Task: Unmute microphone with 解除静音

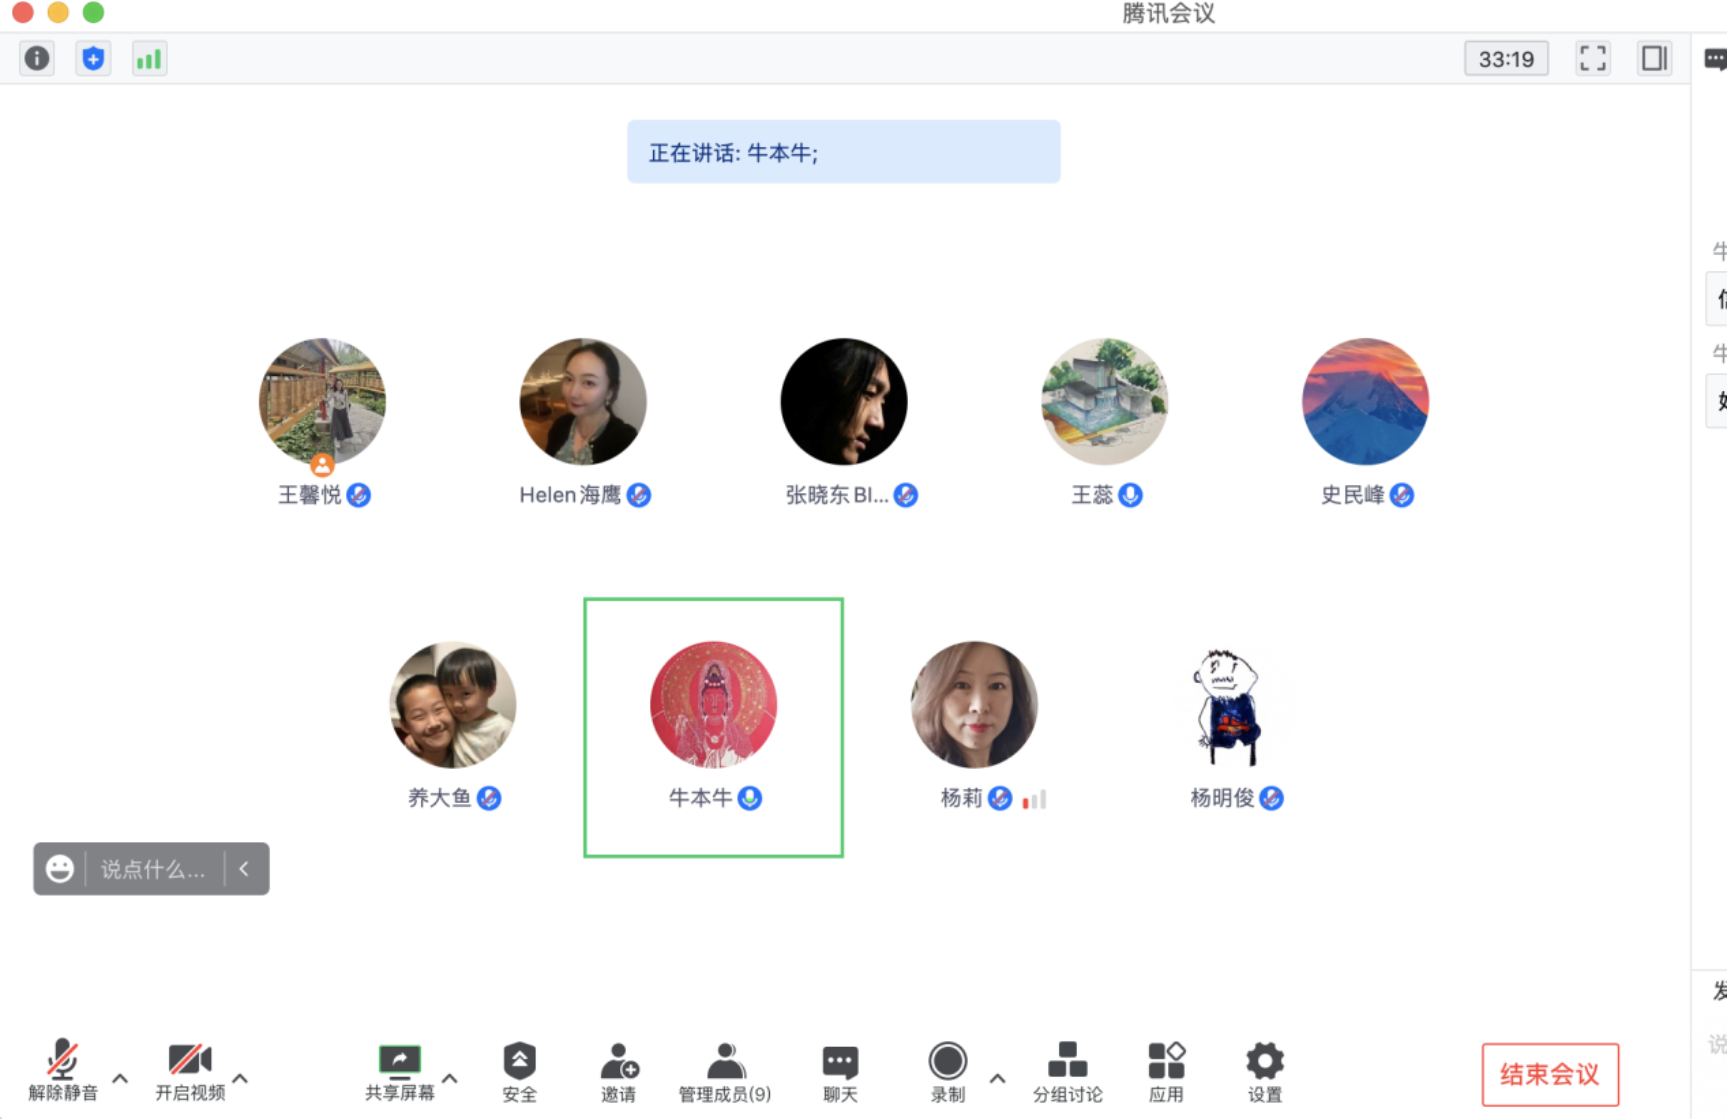Action: point(63,1072)
